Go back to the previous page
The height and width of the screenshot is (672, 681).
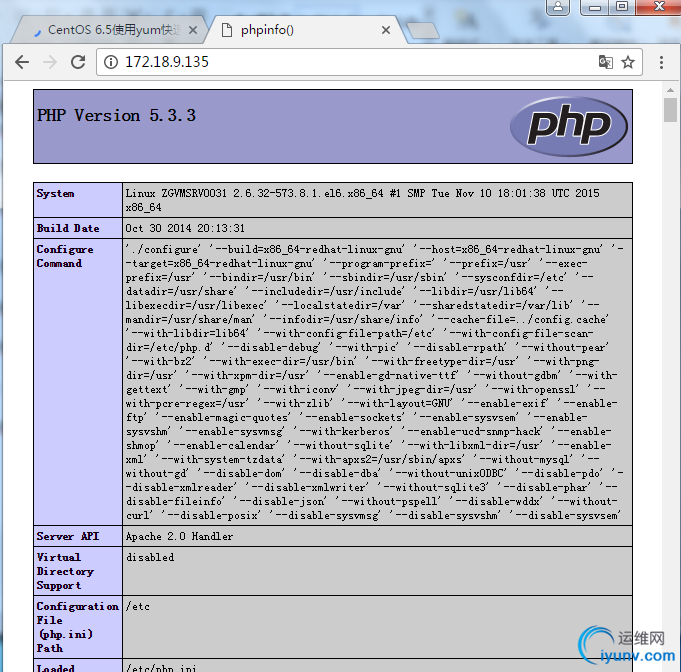pos(22,62)
